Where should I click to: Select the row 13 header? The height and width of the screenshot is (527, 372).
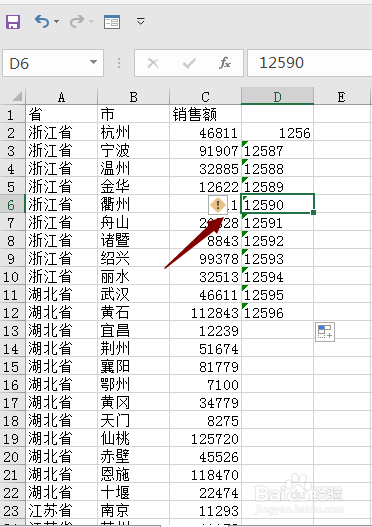click(13, 331)
